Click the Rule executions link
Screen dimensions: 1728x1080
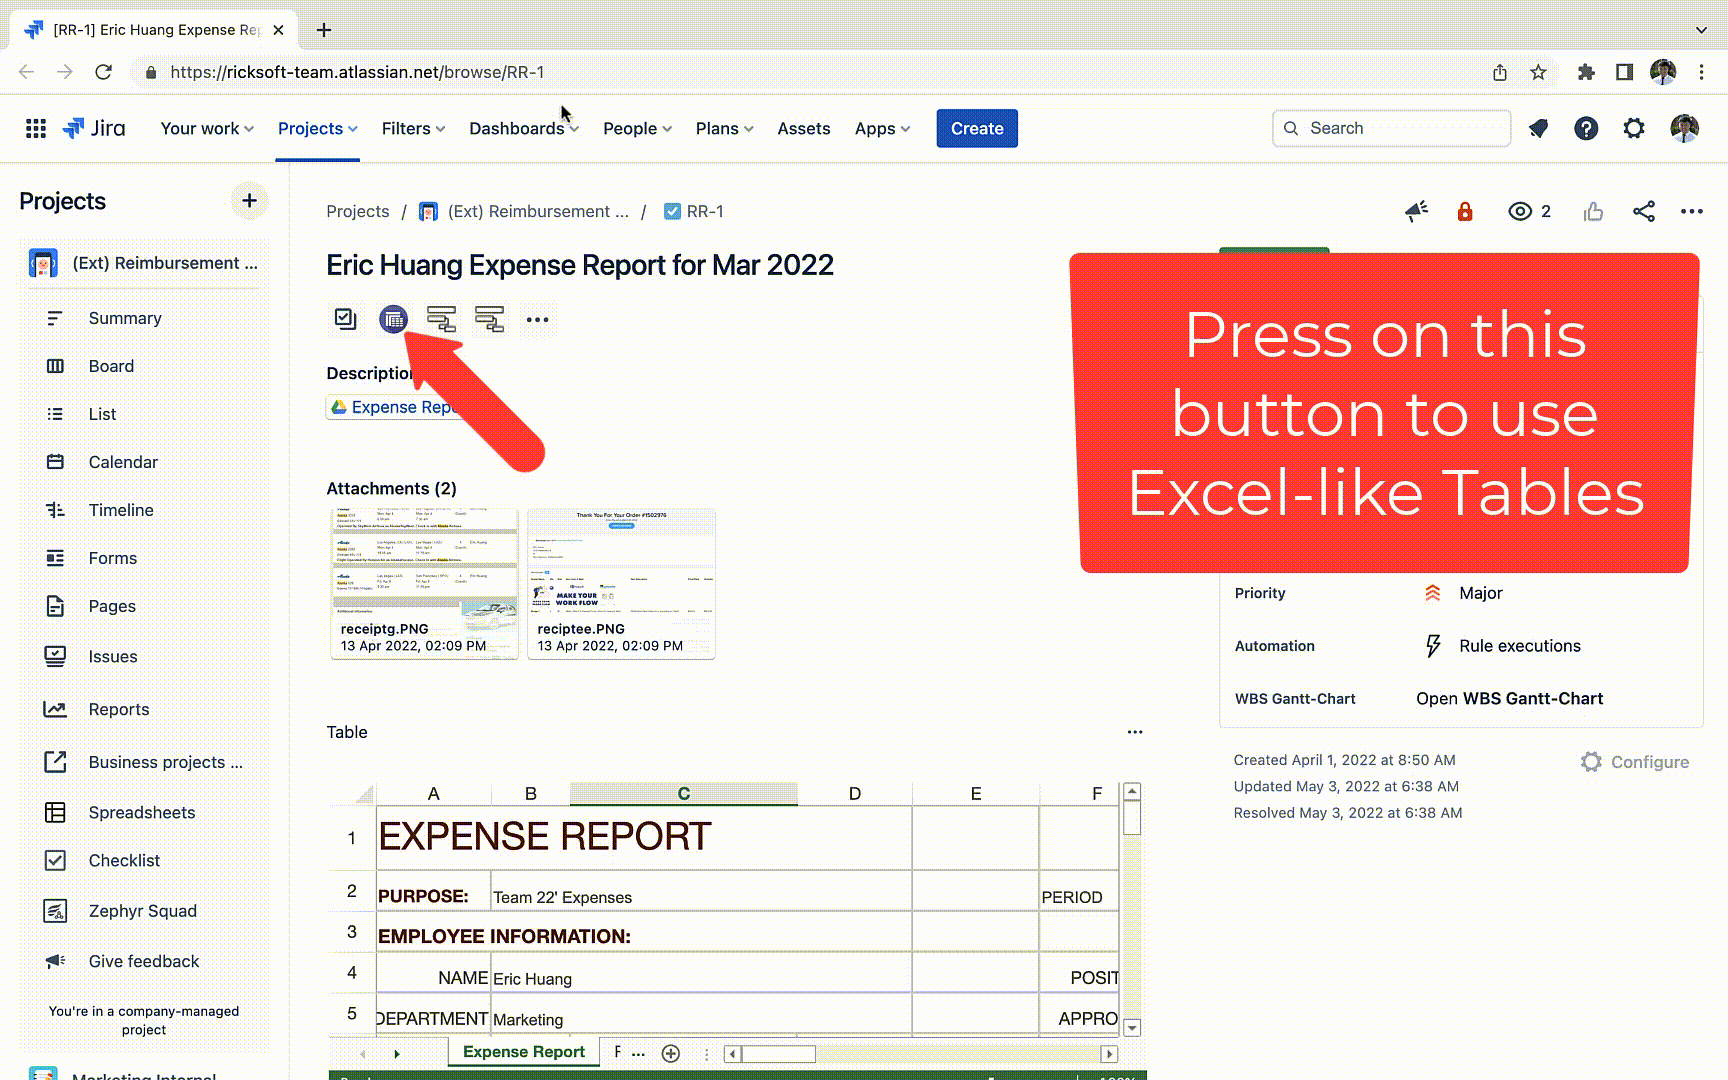click(1520, 646)
